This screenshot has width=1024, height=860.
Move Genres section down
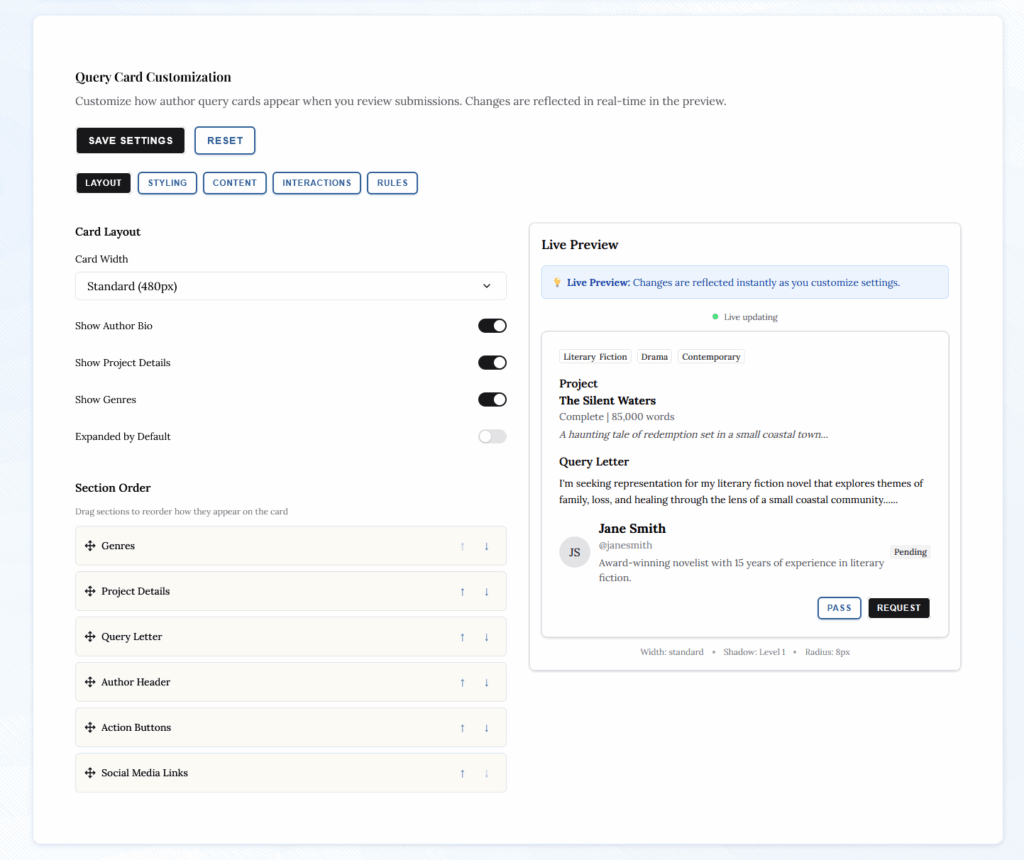487,546
